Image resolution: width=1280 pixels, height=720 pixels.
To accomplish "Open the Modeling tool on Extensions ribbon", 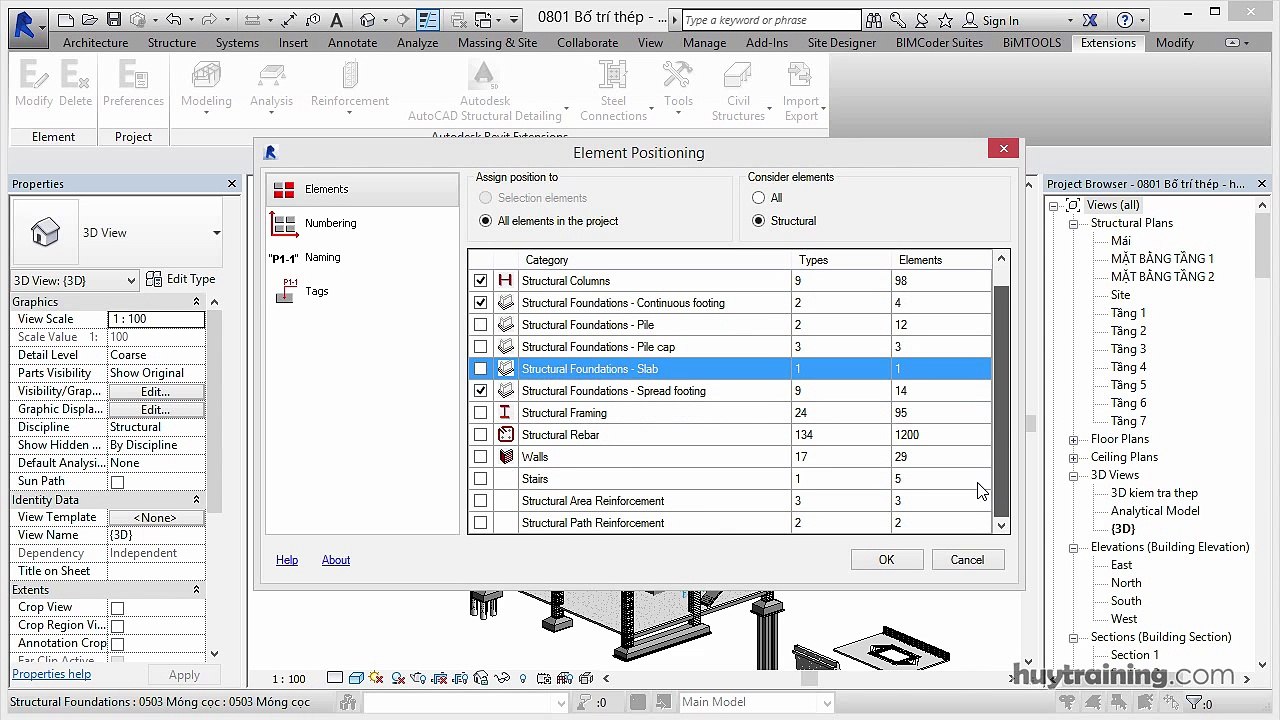I will (206, 88).
